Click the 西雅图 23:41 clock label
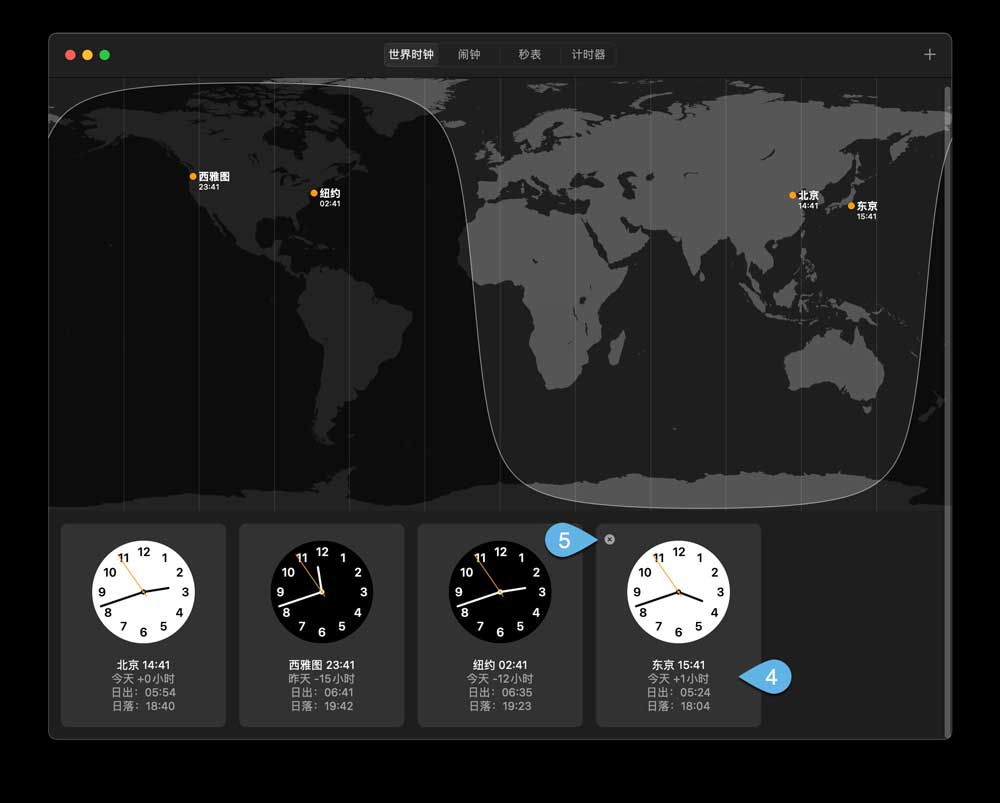Image resolution: width=1000 pixels, height=803 pixels. [x=322, y=664]
